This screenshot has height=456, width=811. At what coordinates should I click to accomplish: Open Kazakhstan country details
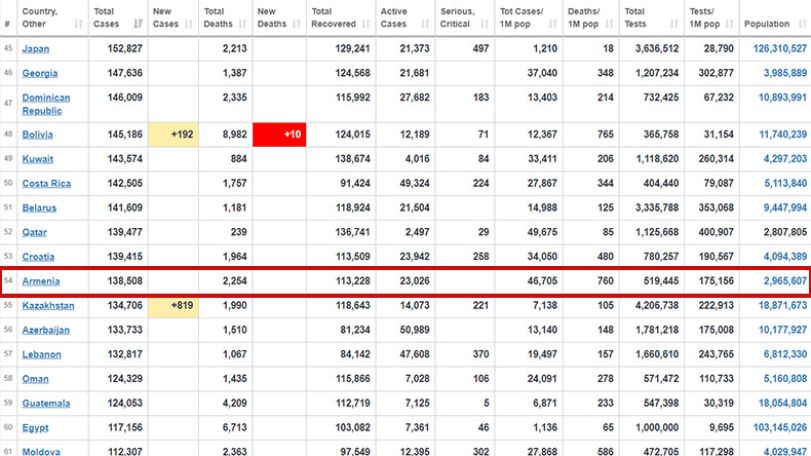(x=48, y=306)
